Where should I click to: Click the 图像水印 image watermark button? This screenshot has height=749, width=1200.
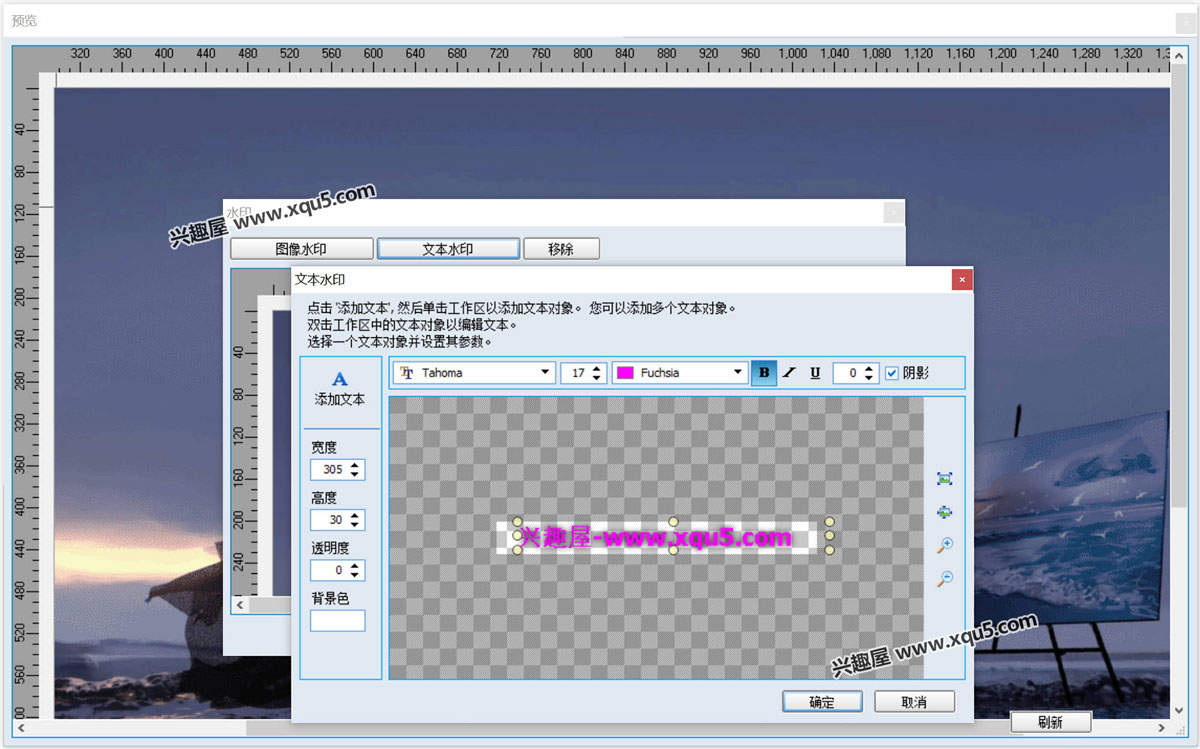[x=301, y=249]
